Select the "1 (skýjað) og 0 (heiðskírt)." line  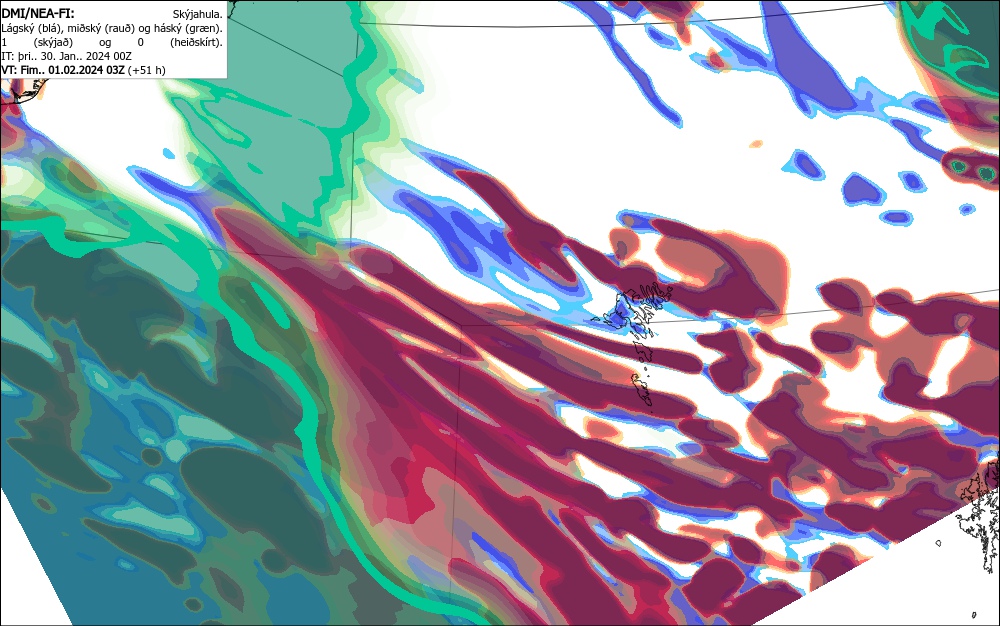(x=112, y=42)
